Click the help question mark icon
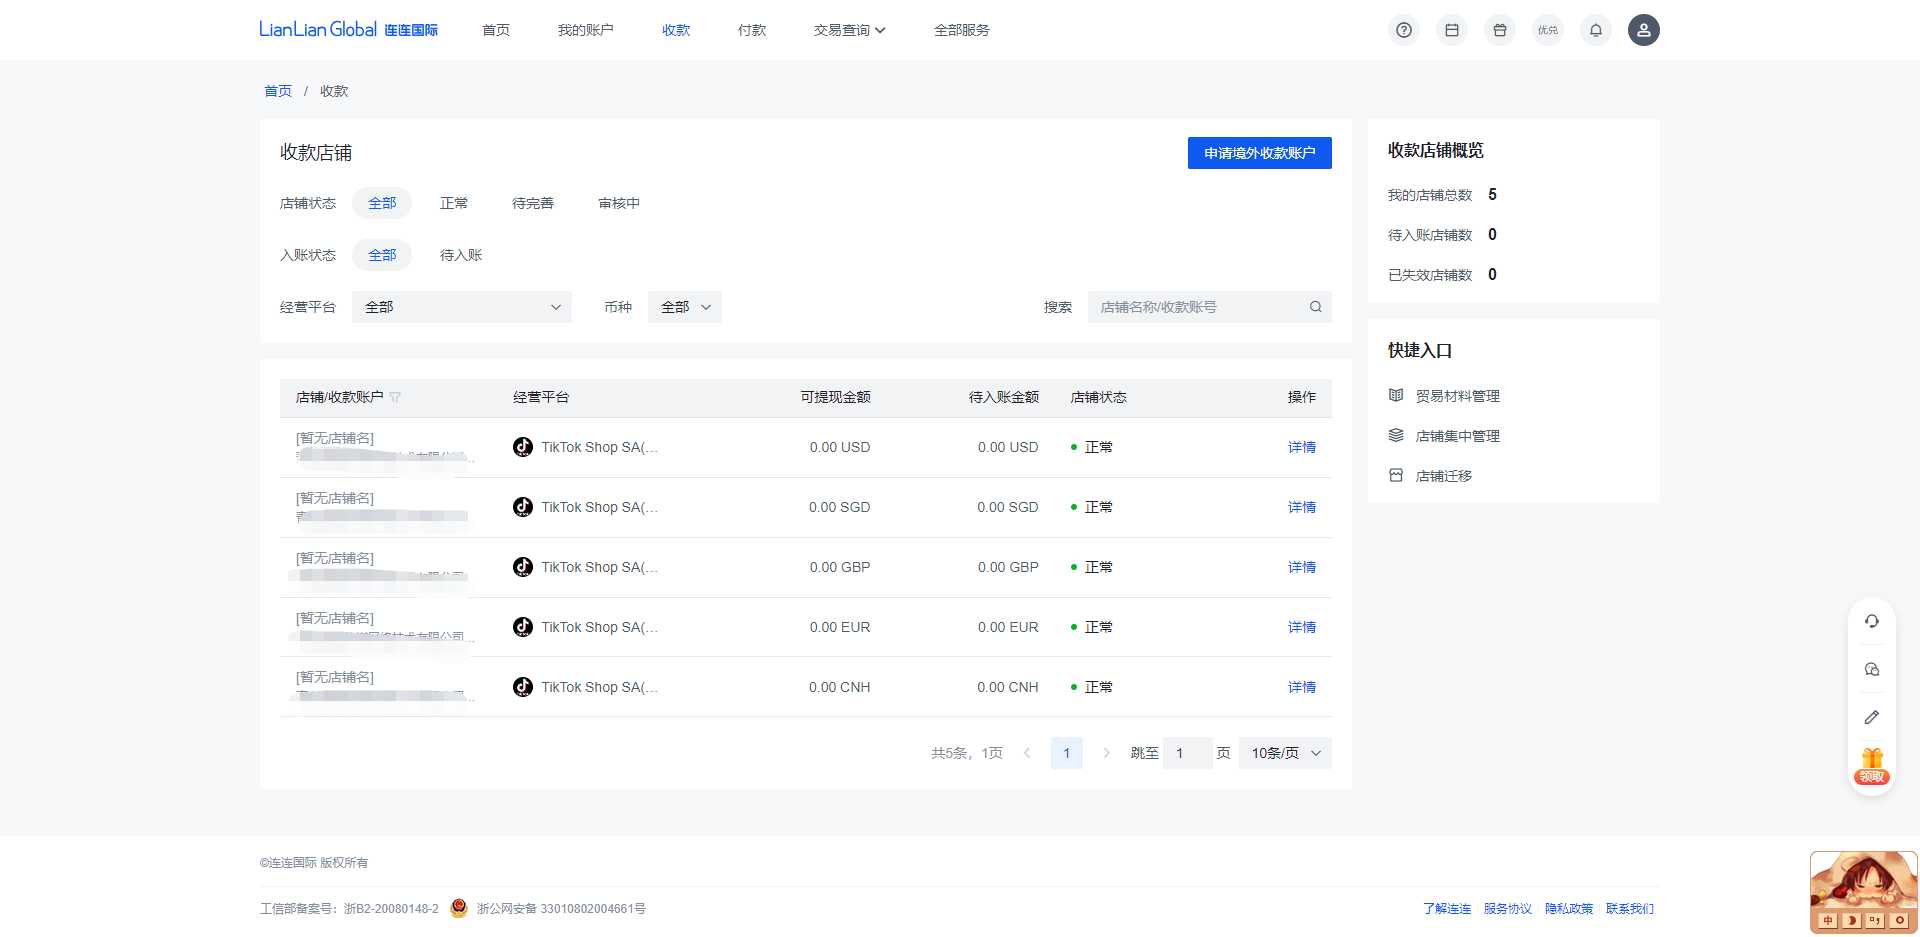The width and height of the screenshot is (1920, 937). 1404,30
